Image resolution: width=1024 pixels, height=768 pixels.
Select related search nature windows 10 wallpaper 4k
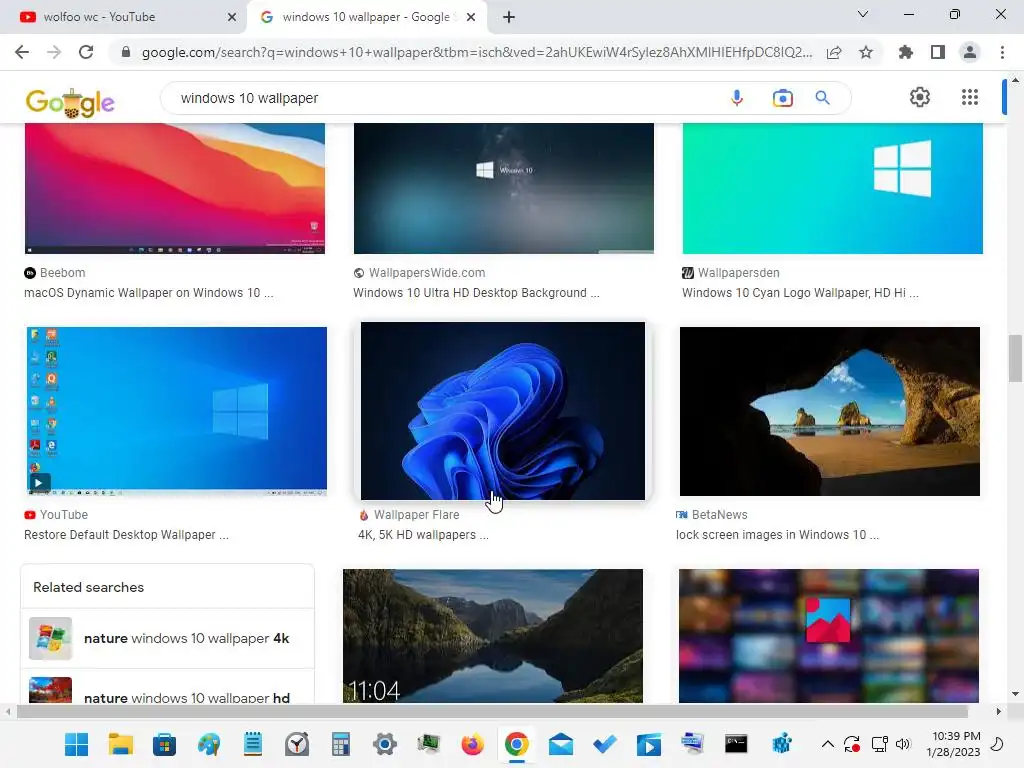(x=167, y=638)
